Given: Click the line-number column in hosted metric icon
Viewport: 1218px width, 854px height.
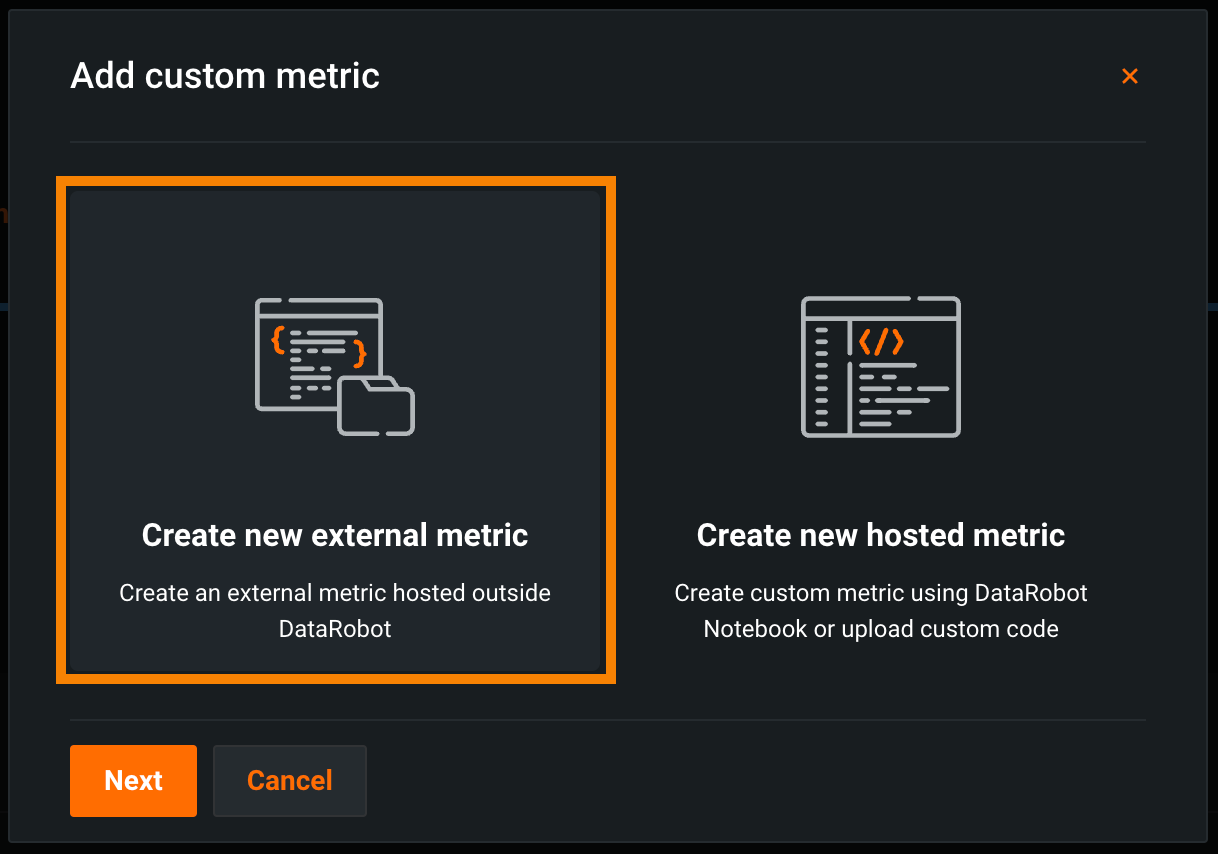Looking at the screenshot, I should [822, 382].
